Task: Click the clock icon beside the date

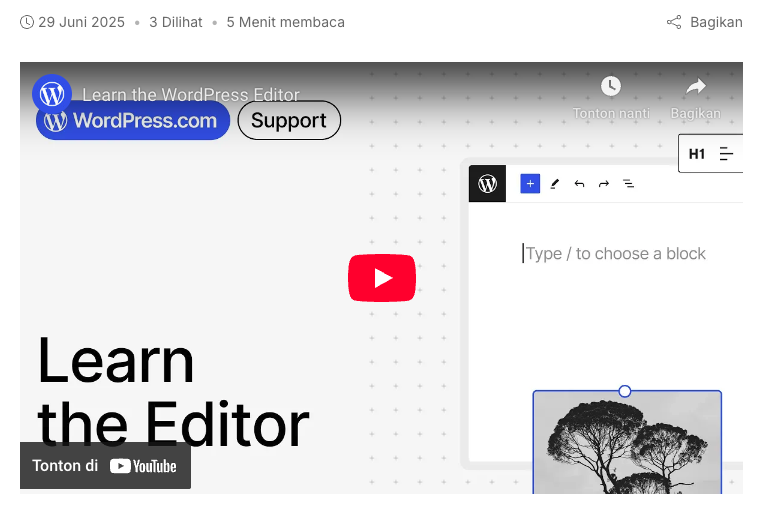Action: pyautogui.click(x=27, y=22)
